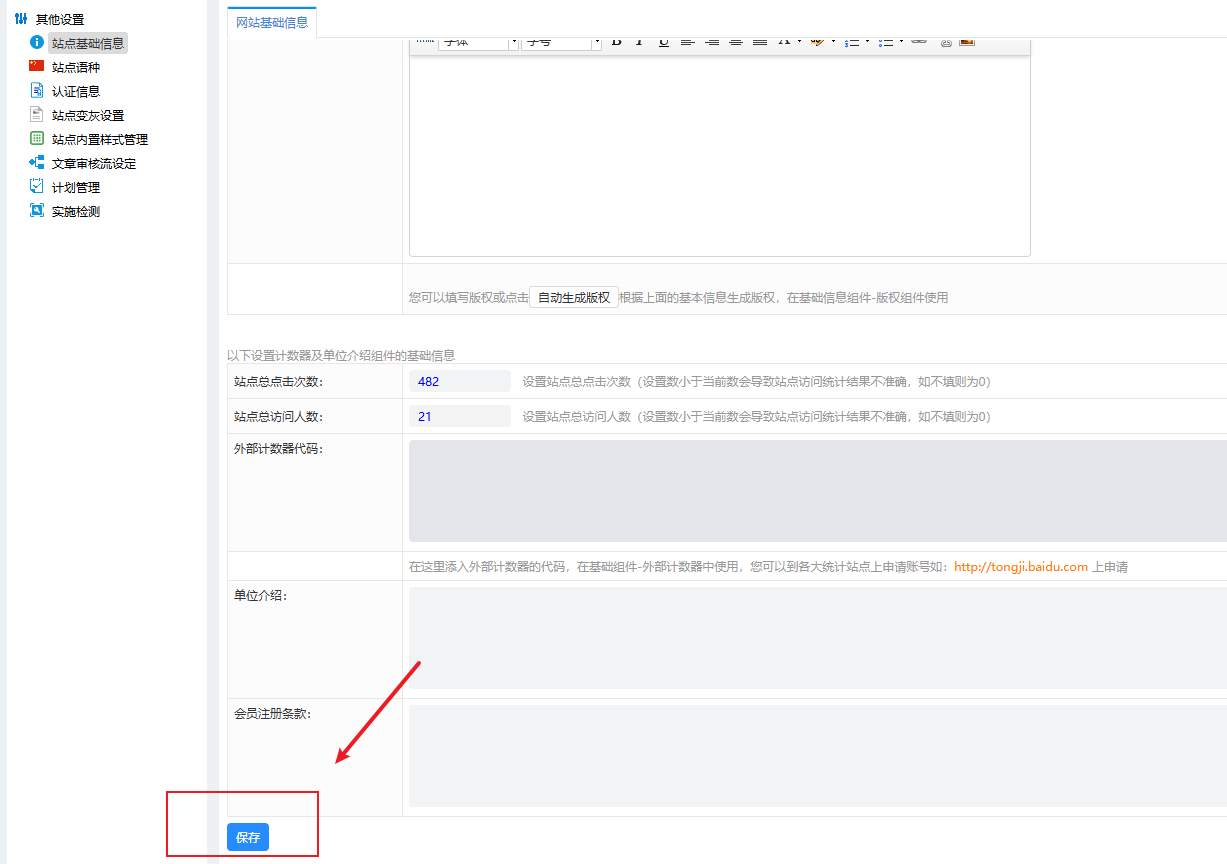Open the tongji.baidu.com link
The height and width of the screenshot is (864, 1227).
tap(1021, 566)
